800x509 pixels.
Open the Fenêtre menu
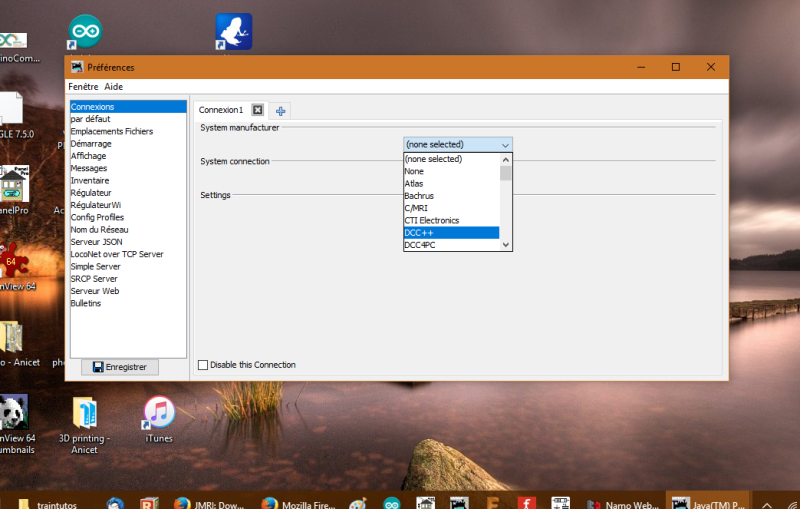pos(83,87)
